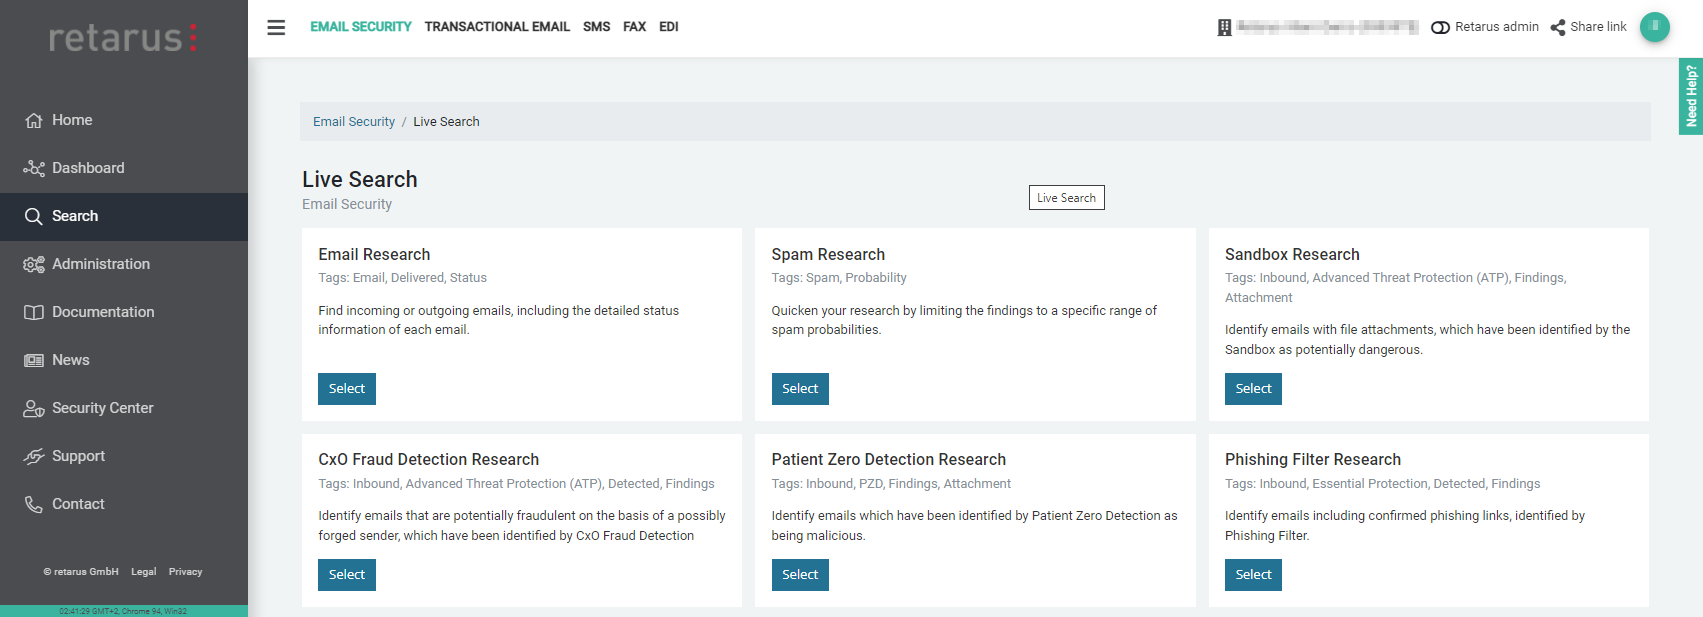Open the Need Help side tab
1703x617 pixels.
click(x=1691, y=96)
